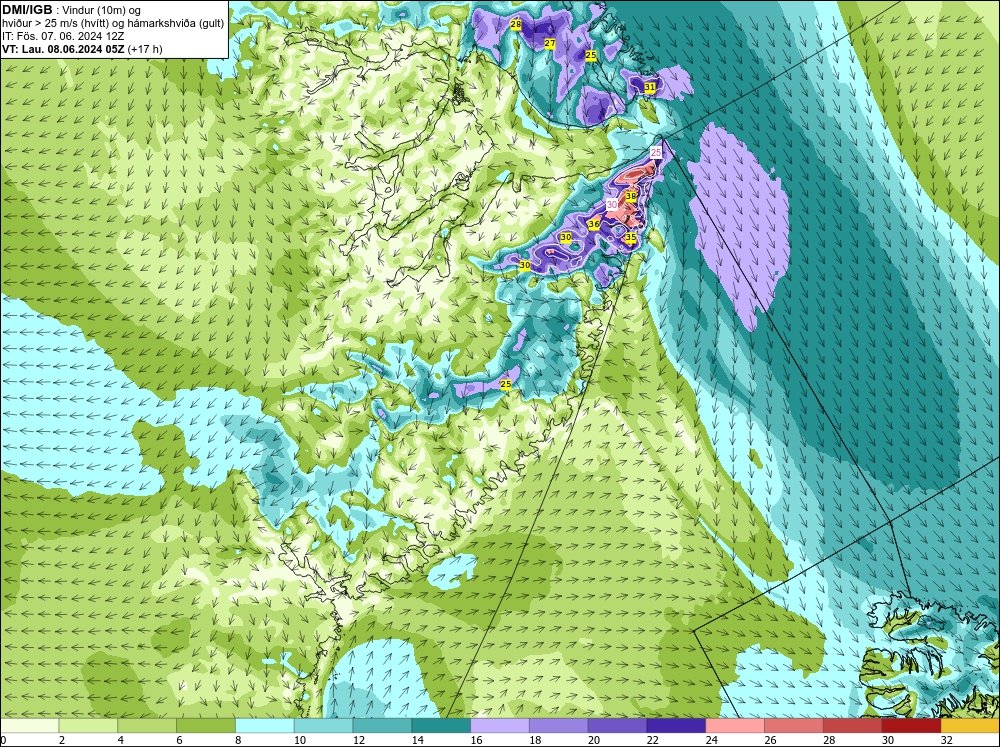Pick the 12–14 m/s teal legend swatch
This screenshot has width=1000, height=747.
(x=382, y=726)
